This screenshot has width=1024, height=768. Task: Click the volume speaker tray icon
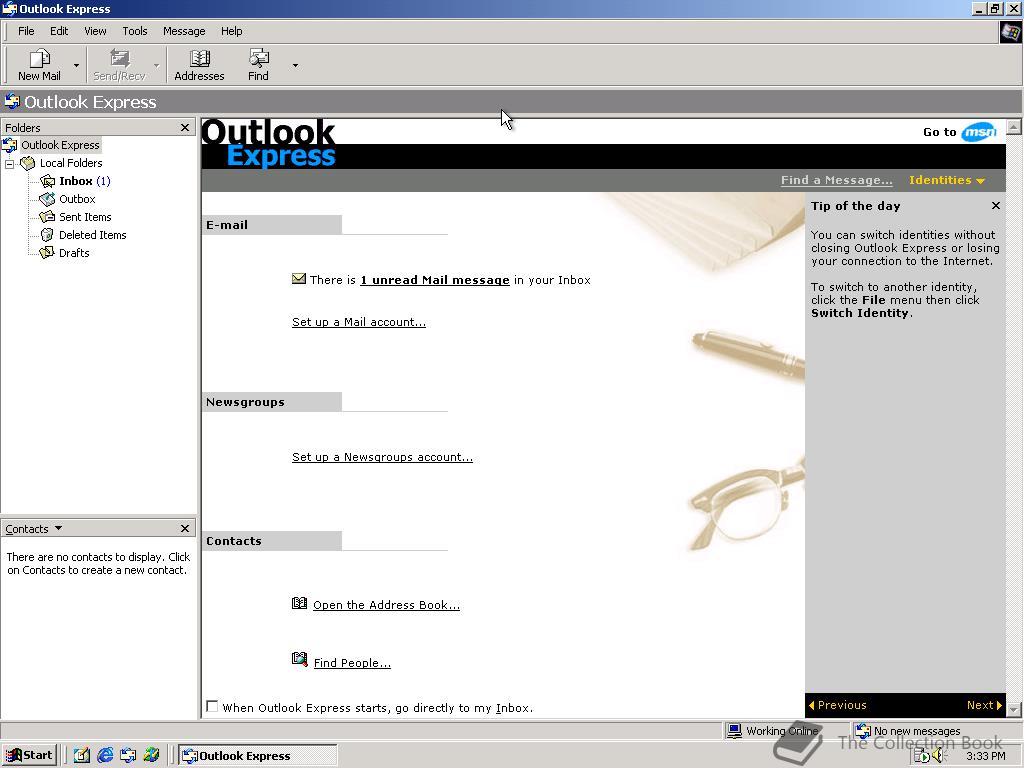938,756
